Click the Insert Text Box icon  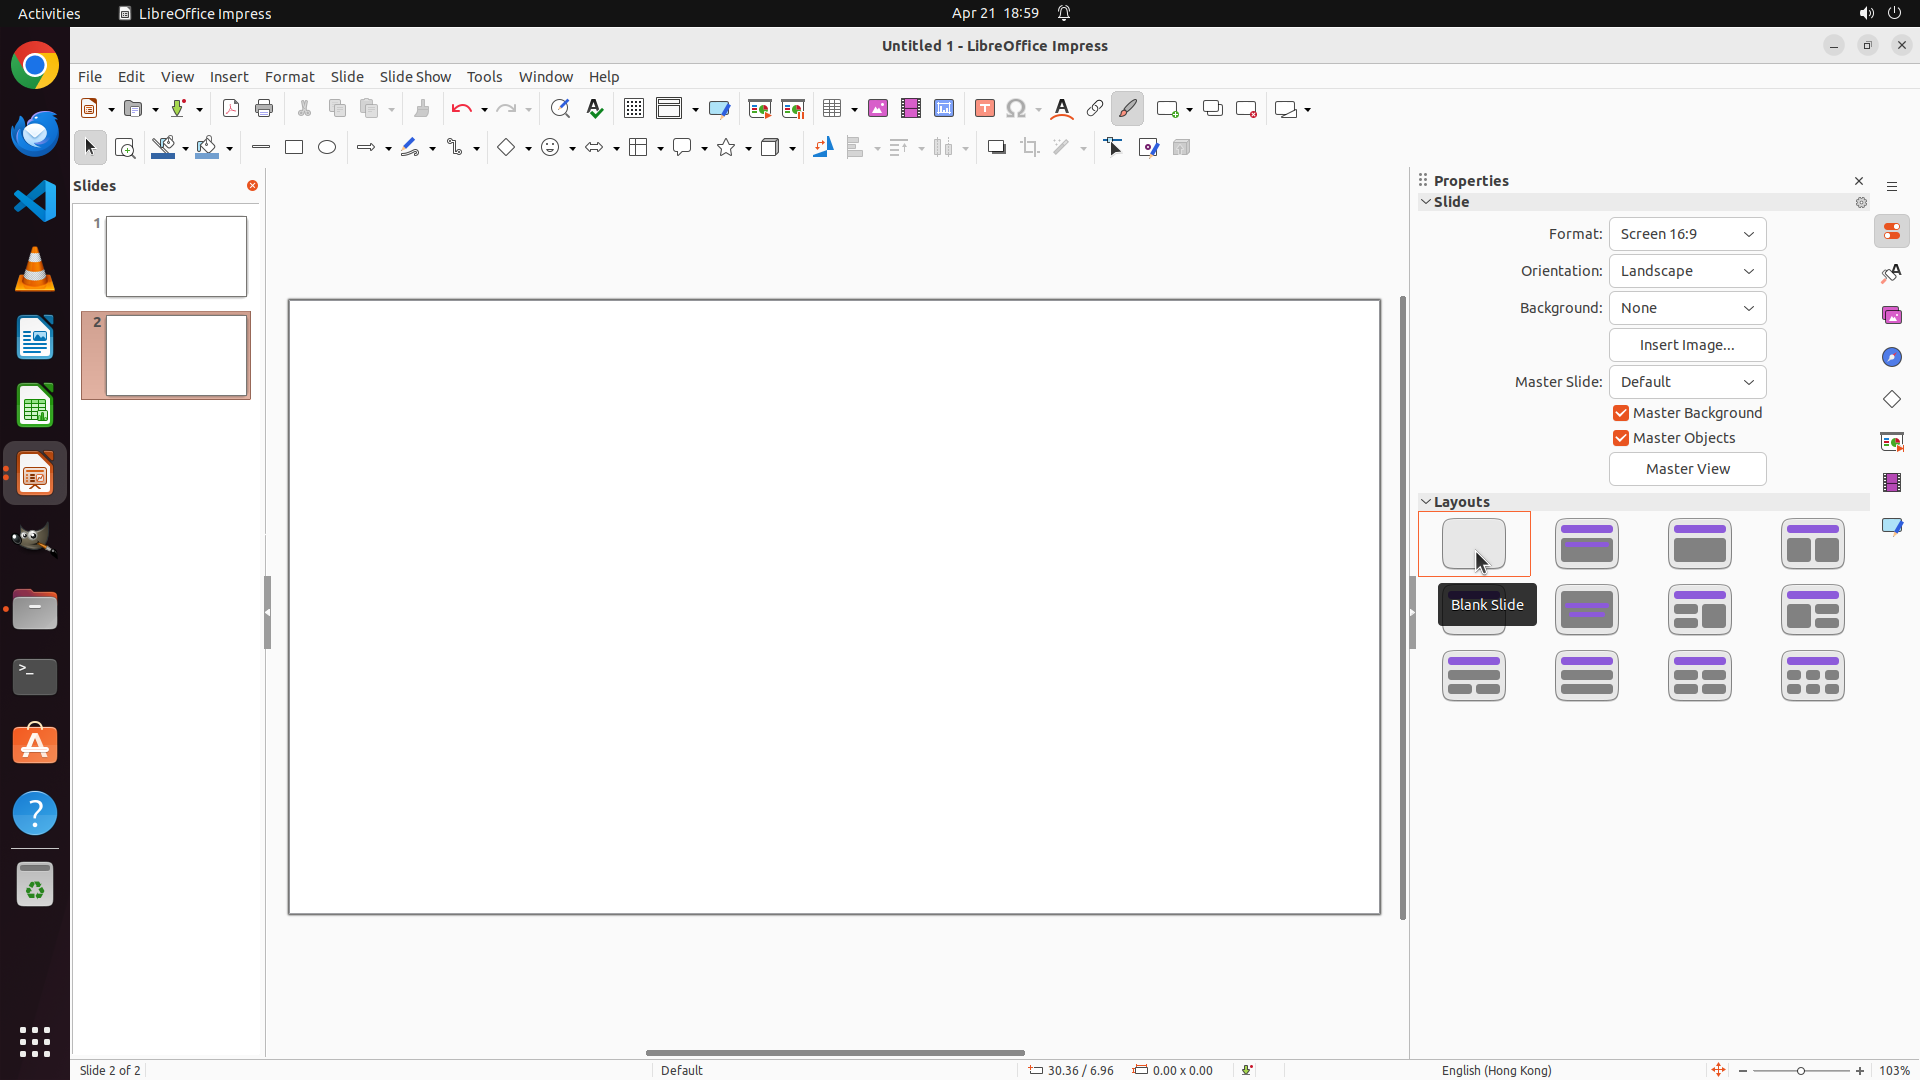tap(985, 109)
